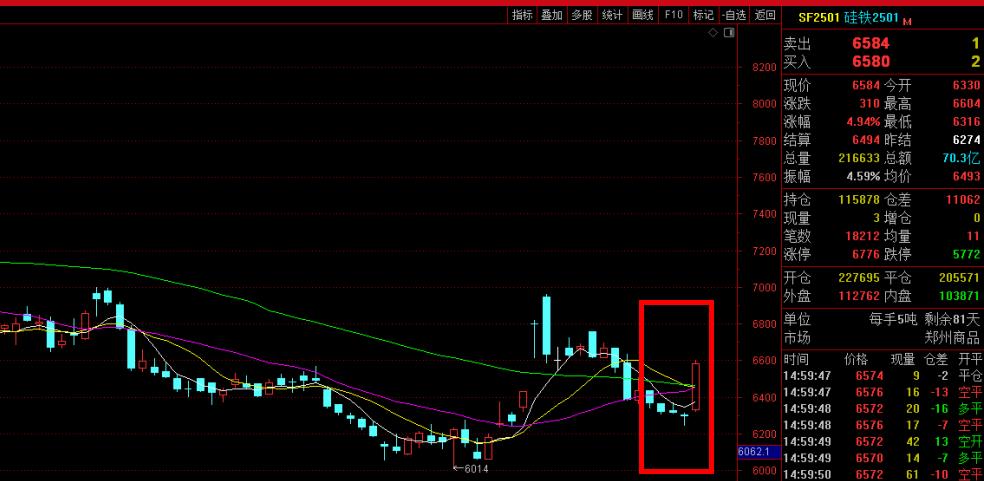Toggle the side panel layout icon
This screenshot has width=984, height=481.
point(729,33)
